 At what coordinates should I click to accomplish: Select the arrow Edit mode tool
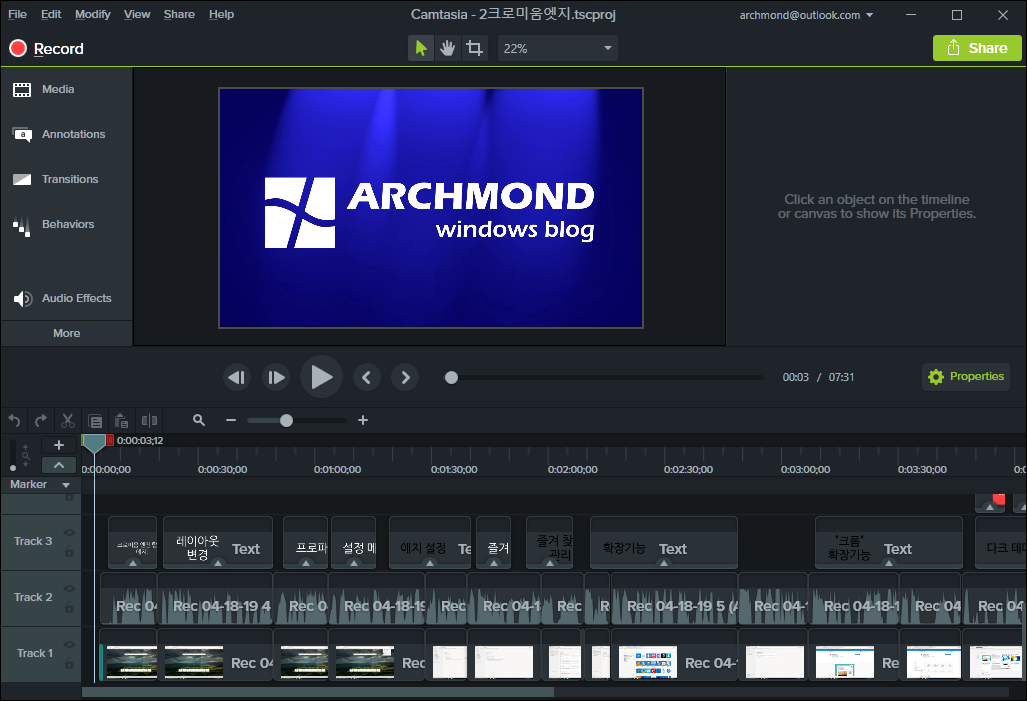pos(420,48)
